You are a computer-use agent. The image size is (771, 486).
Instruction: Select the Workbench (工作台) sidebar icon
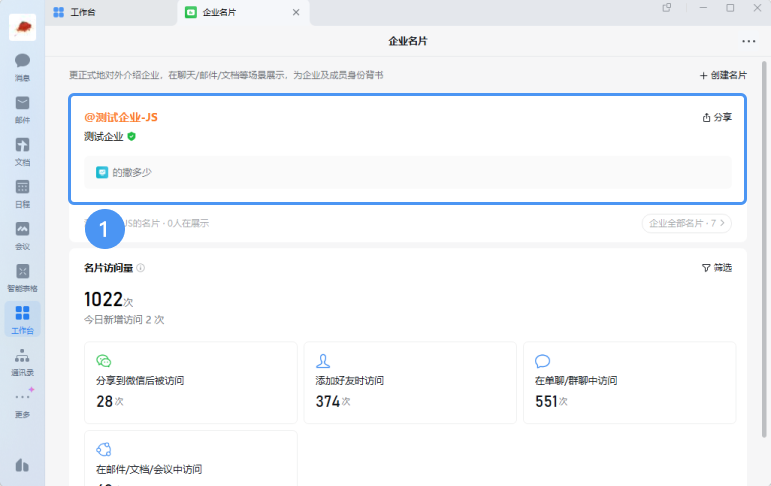pos(22,319)
